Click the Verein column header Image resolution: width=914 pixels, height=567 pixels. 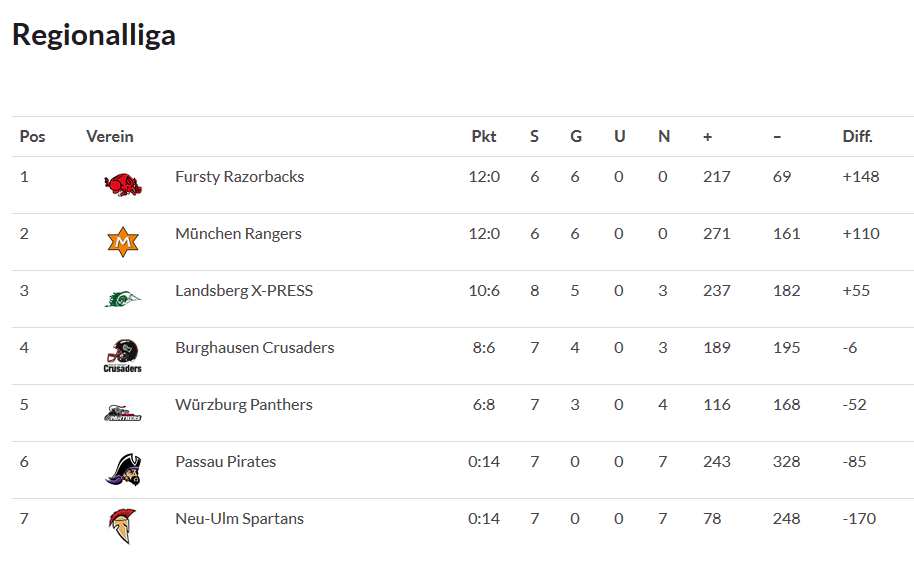click(110, 136)
